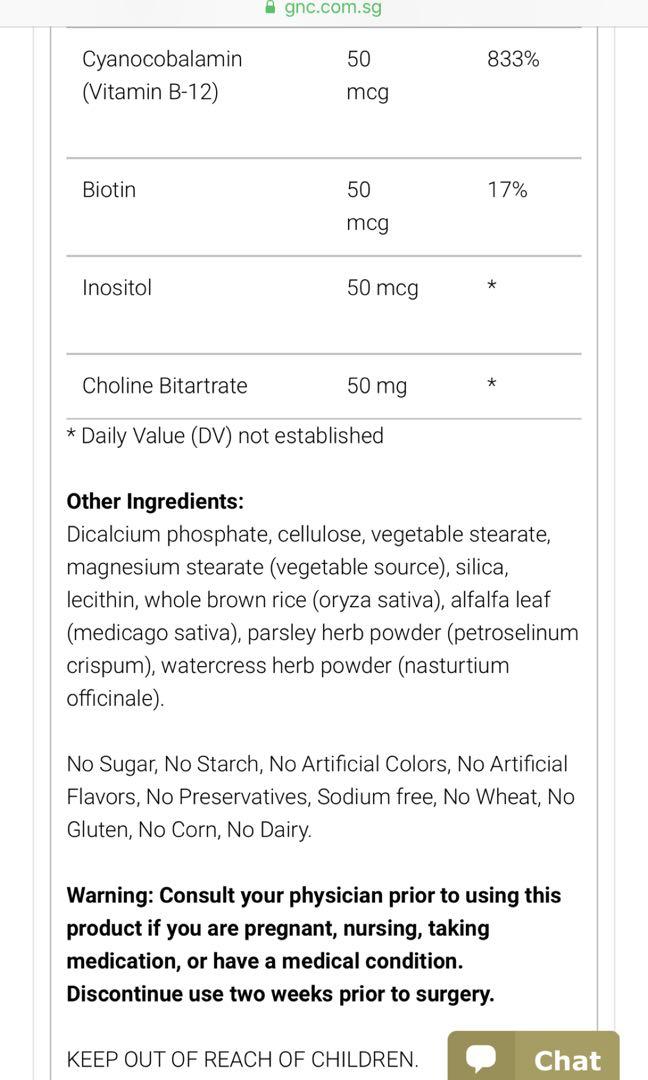Open the Chat speech bubble icon
Screen dimensions: 648x1080
coord(481,1059)
